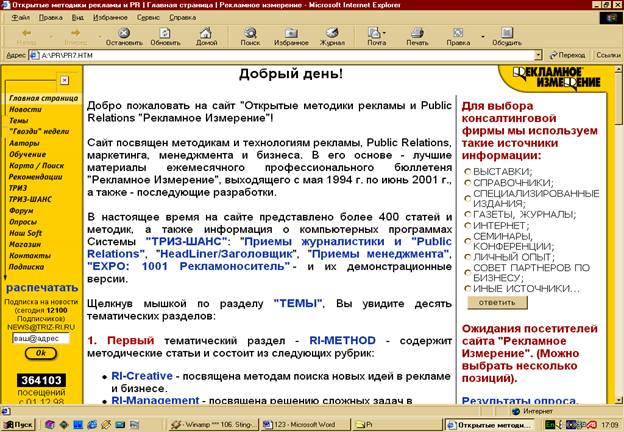This screenshot has width=624, height=432.
Task: Open Избранное favorites icon in toolbar
Action: click(291, 35)
